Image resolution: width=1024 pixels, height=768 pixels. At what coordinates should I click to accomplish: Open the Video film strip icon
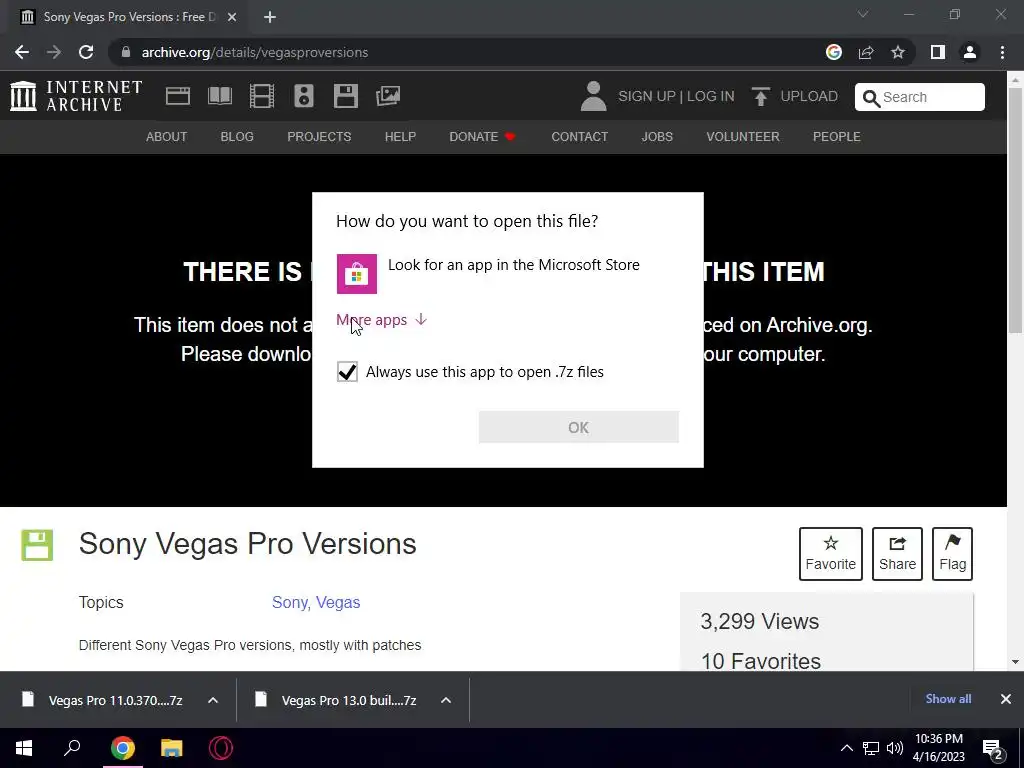point(262,96)
